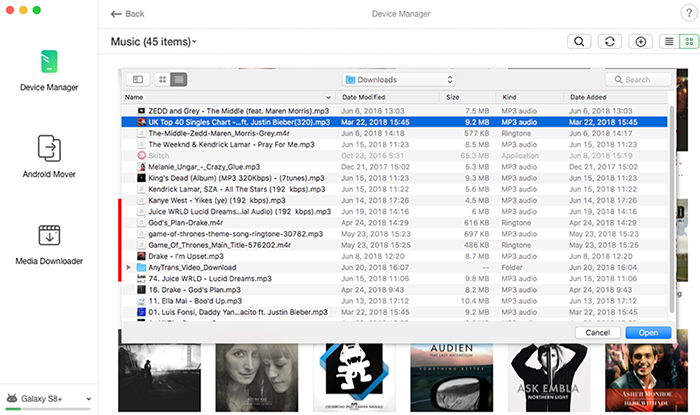Select ZEDD and Grey - The Middle mp3

click(x=394, y=111)
